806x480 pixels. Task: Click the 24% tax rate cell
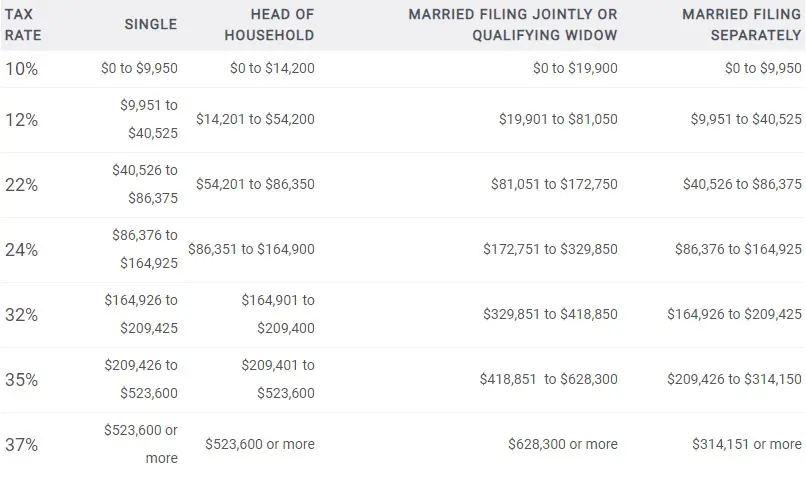22,250
